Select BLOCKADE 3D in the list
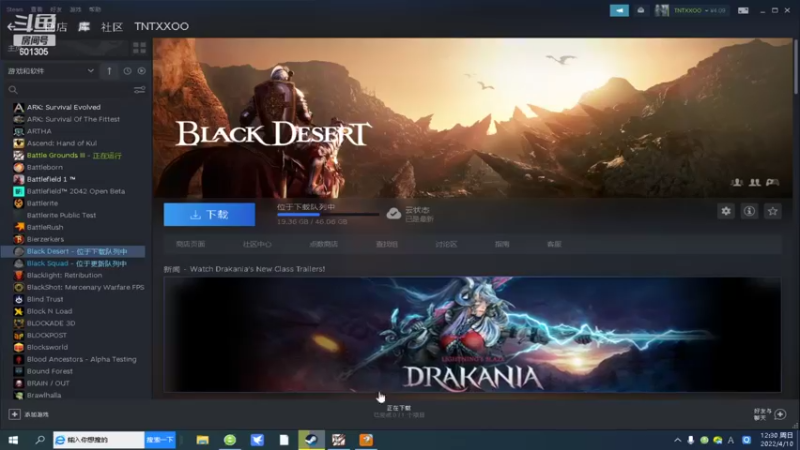Screen dimensions: 800x450 [51, 323]
